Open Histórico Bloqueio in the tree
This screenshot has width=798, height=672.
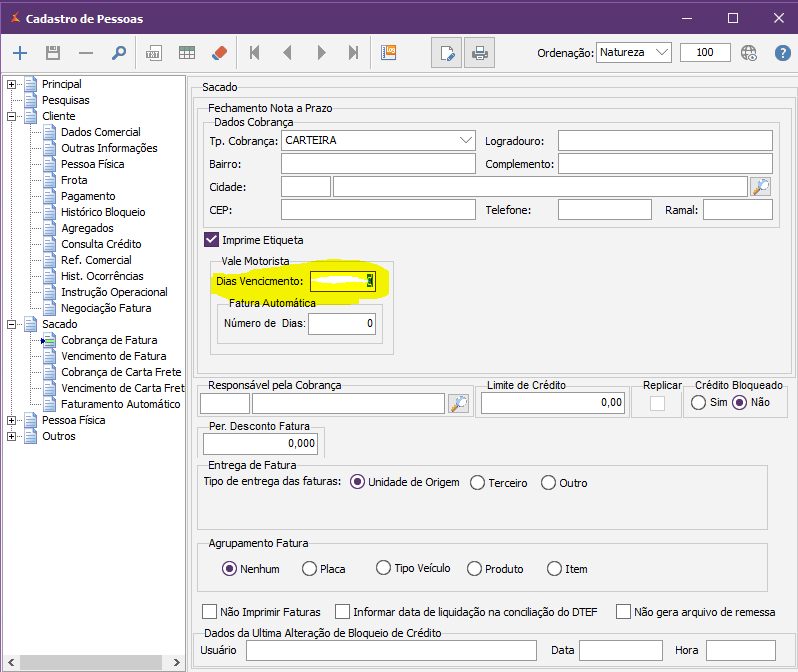[103, 212]
